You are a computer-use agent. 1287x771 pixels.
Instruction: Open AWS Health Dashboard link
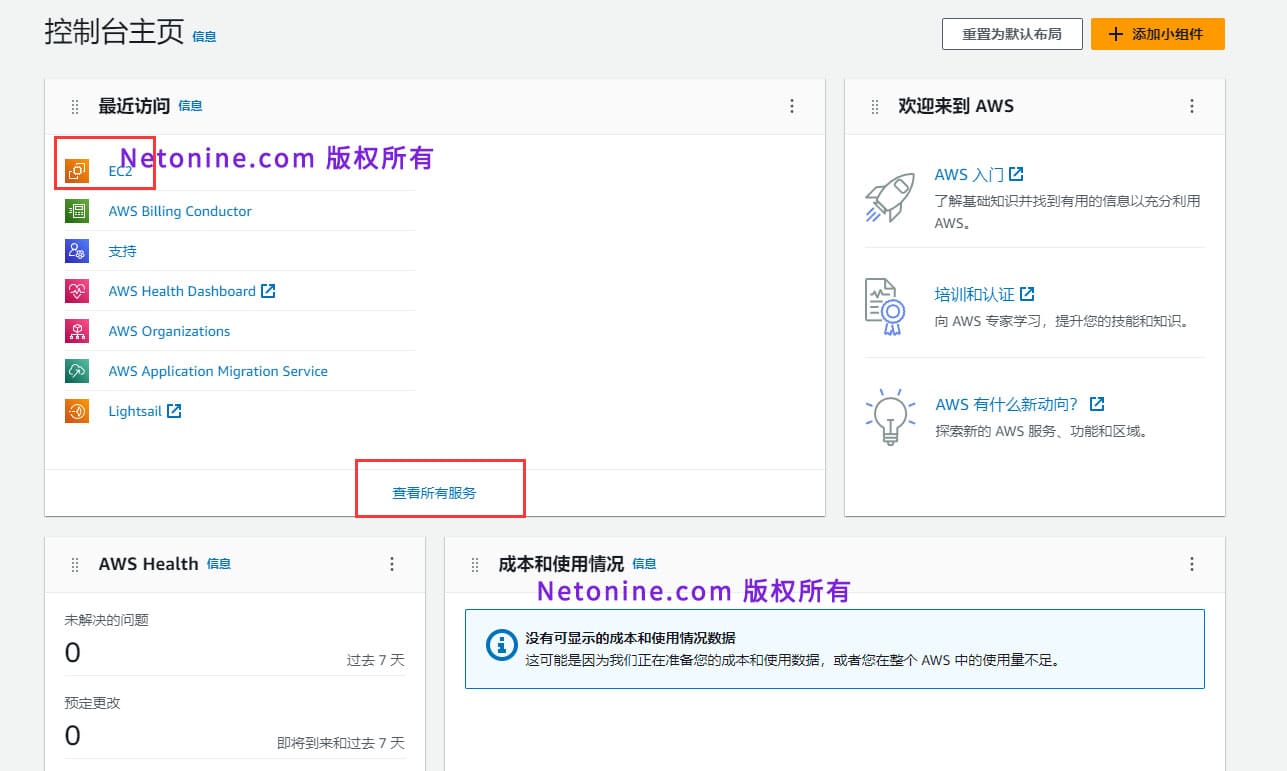click(x=182, y=291)
